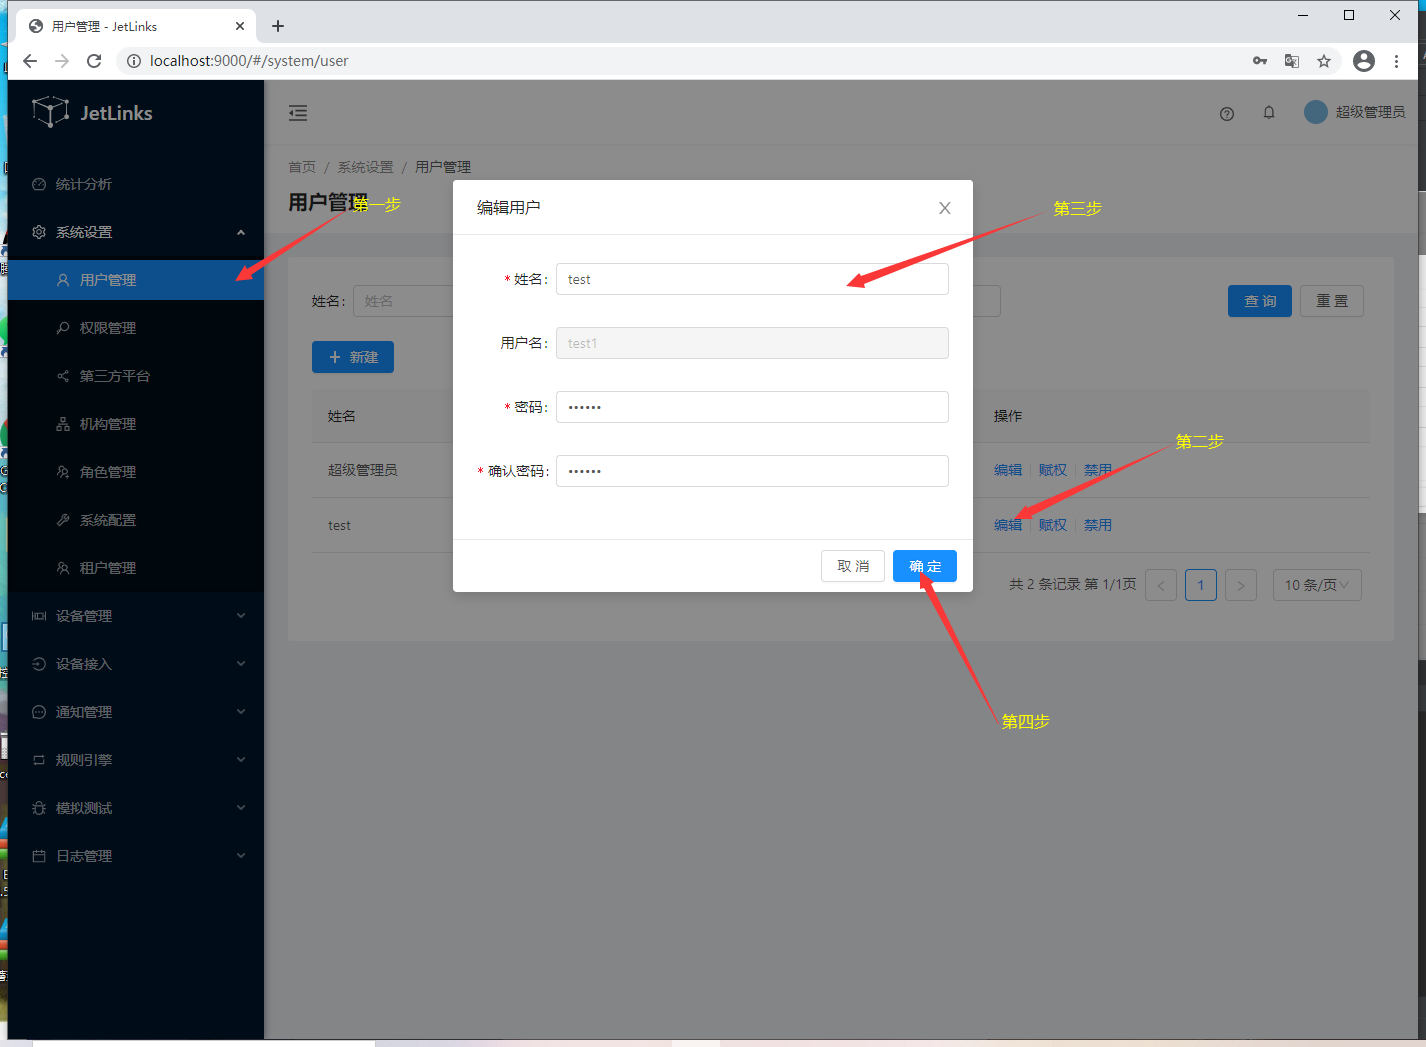Click the 取消 button in the dialog
1426x1047 pixels.
[x=853, y=566]
